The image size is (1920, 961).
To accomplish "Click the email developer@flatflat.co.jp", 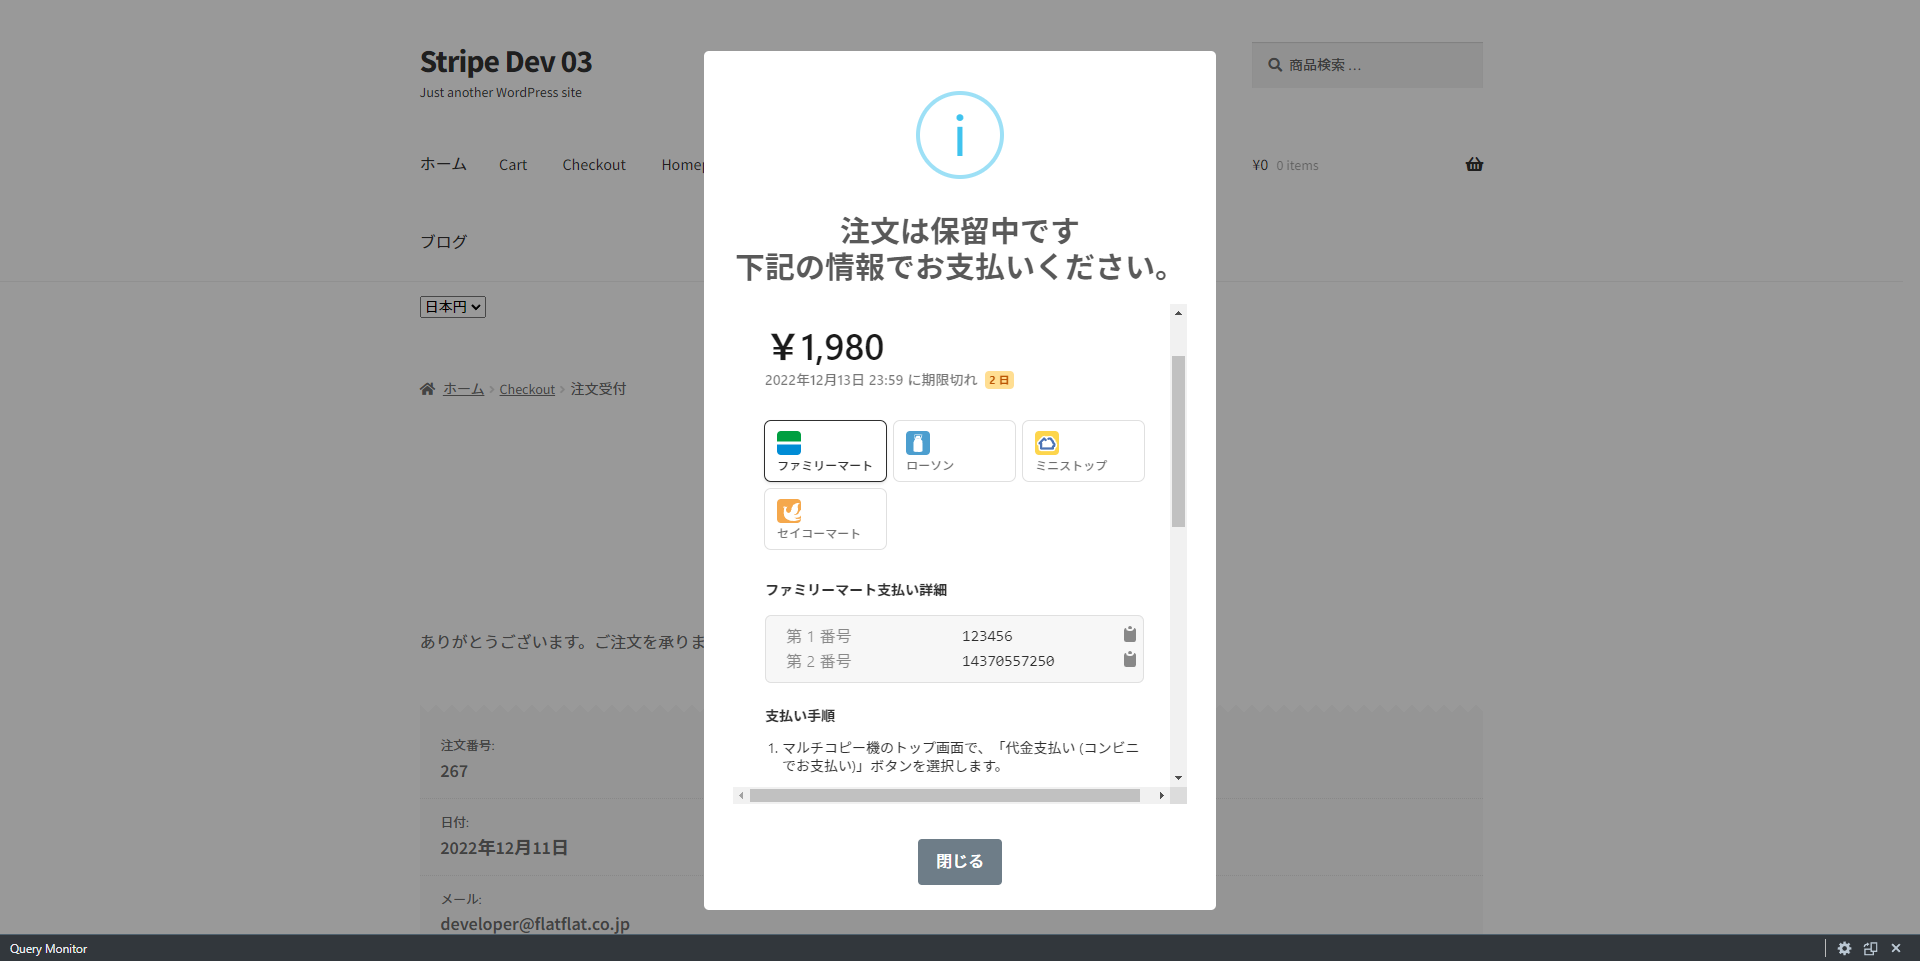I will (535, 924).
